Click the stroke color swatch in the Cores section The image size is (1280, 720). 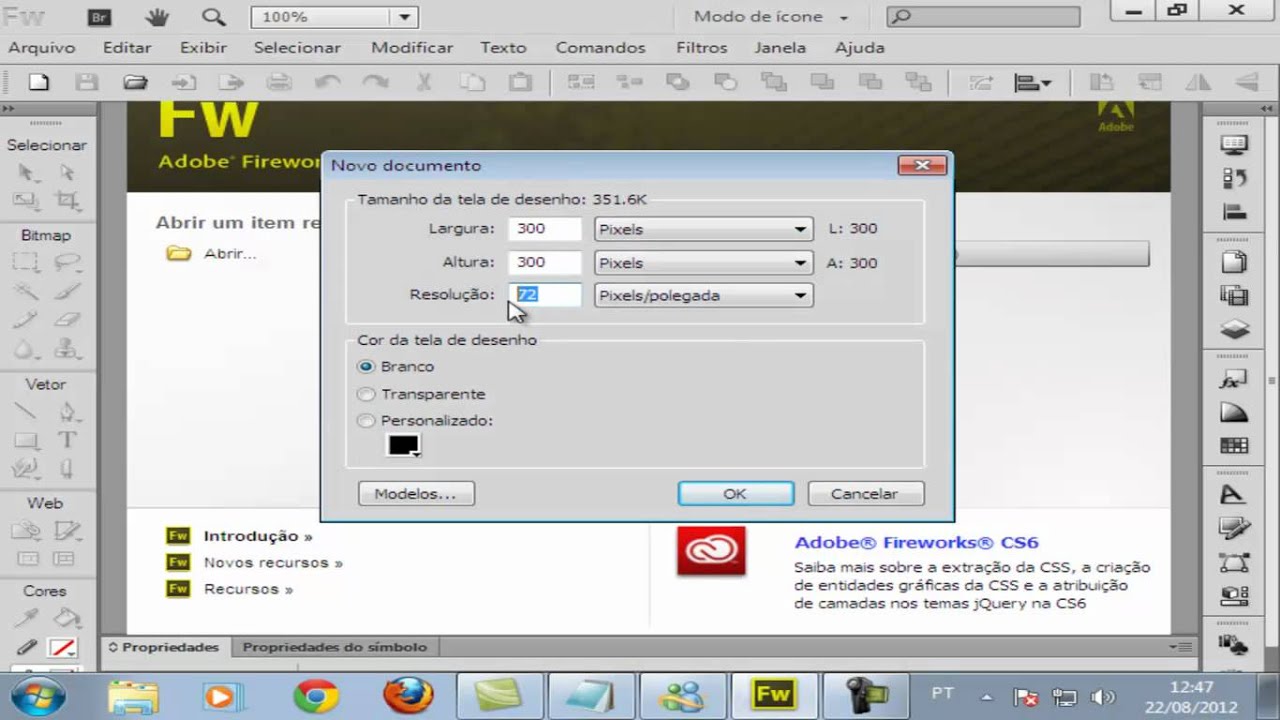pos(63,647)
